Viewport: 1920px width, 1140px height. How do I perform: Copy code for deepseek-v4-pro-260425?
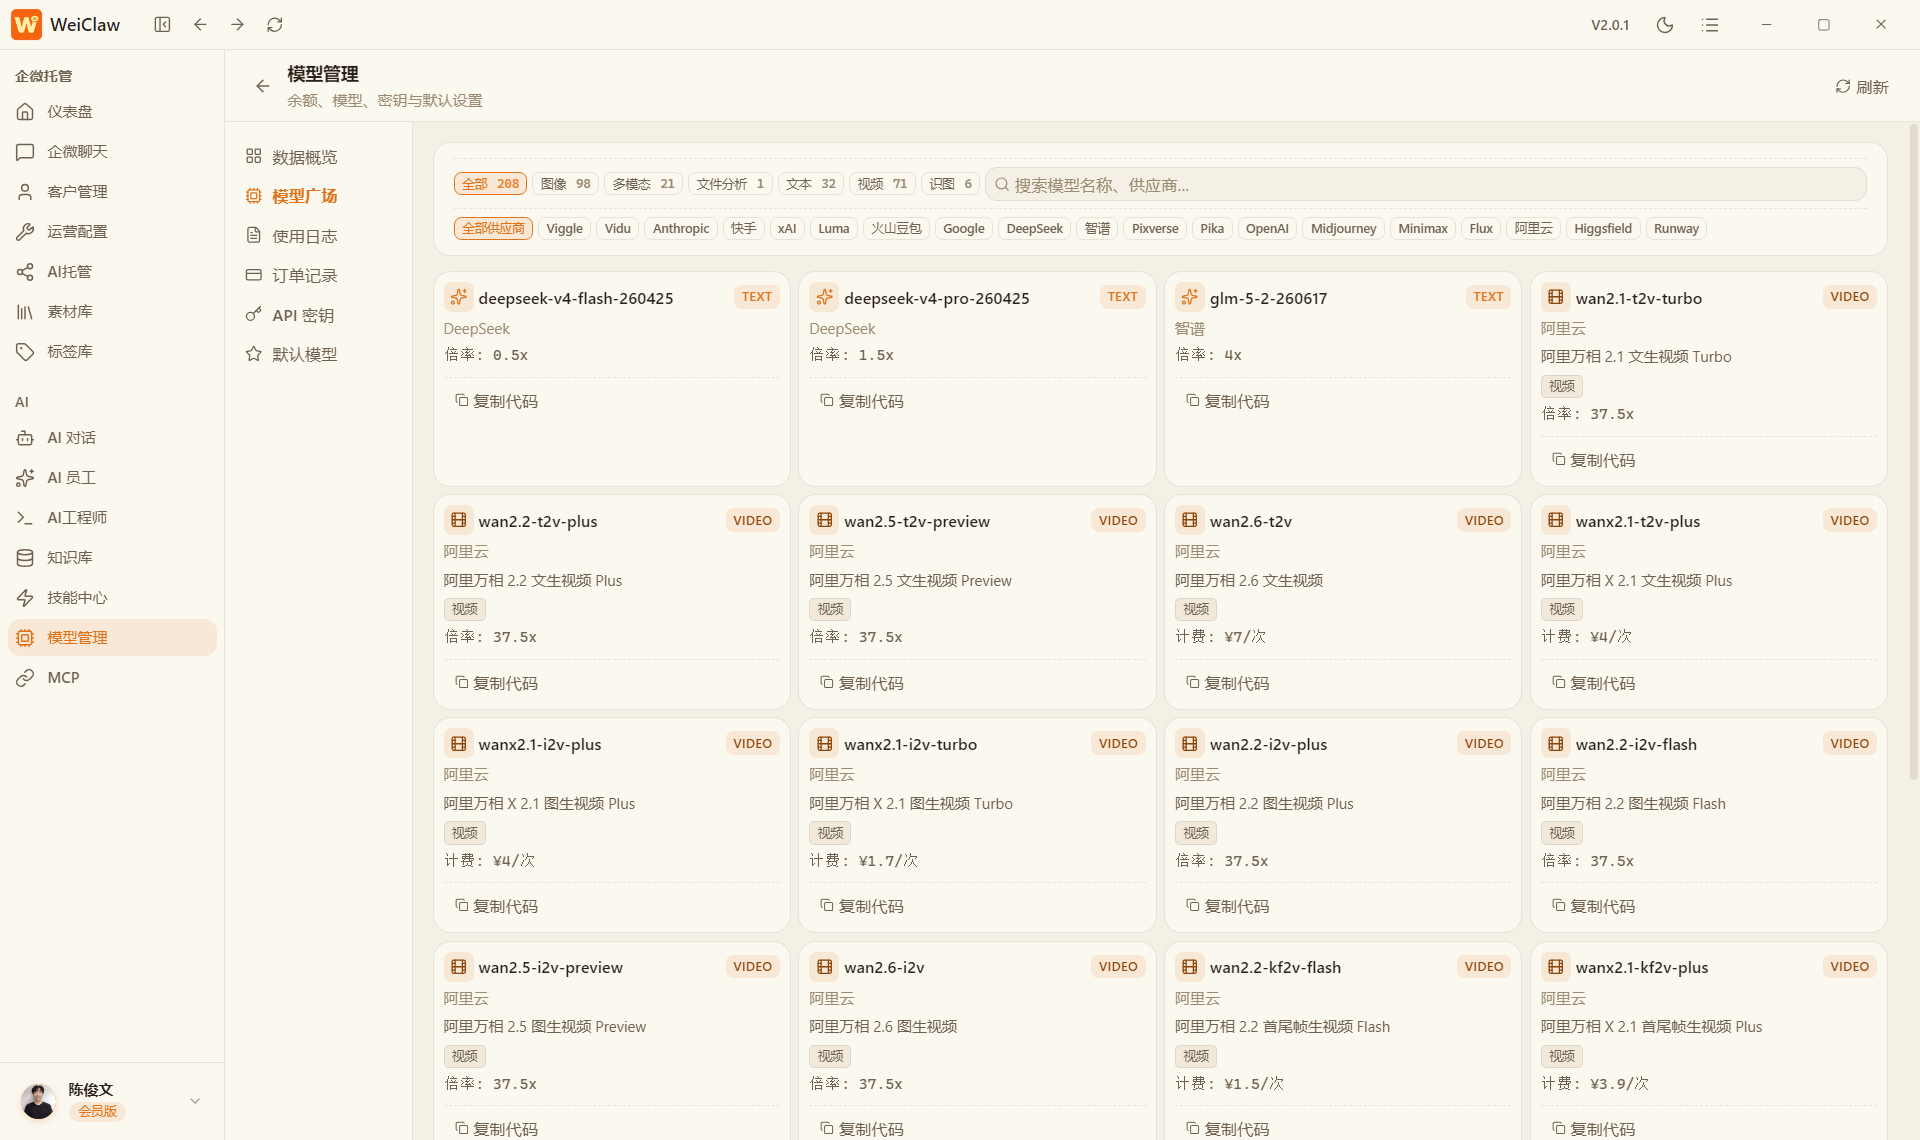pos(862,401)
